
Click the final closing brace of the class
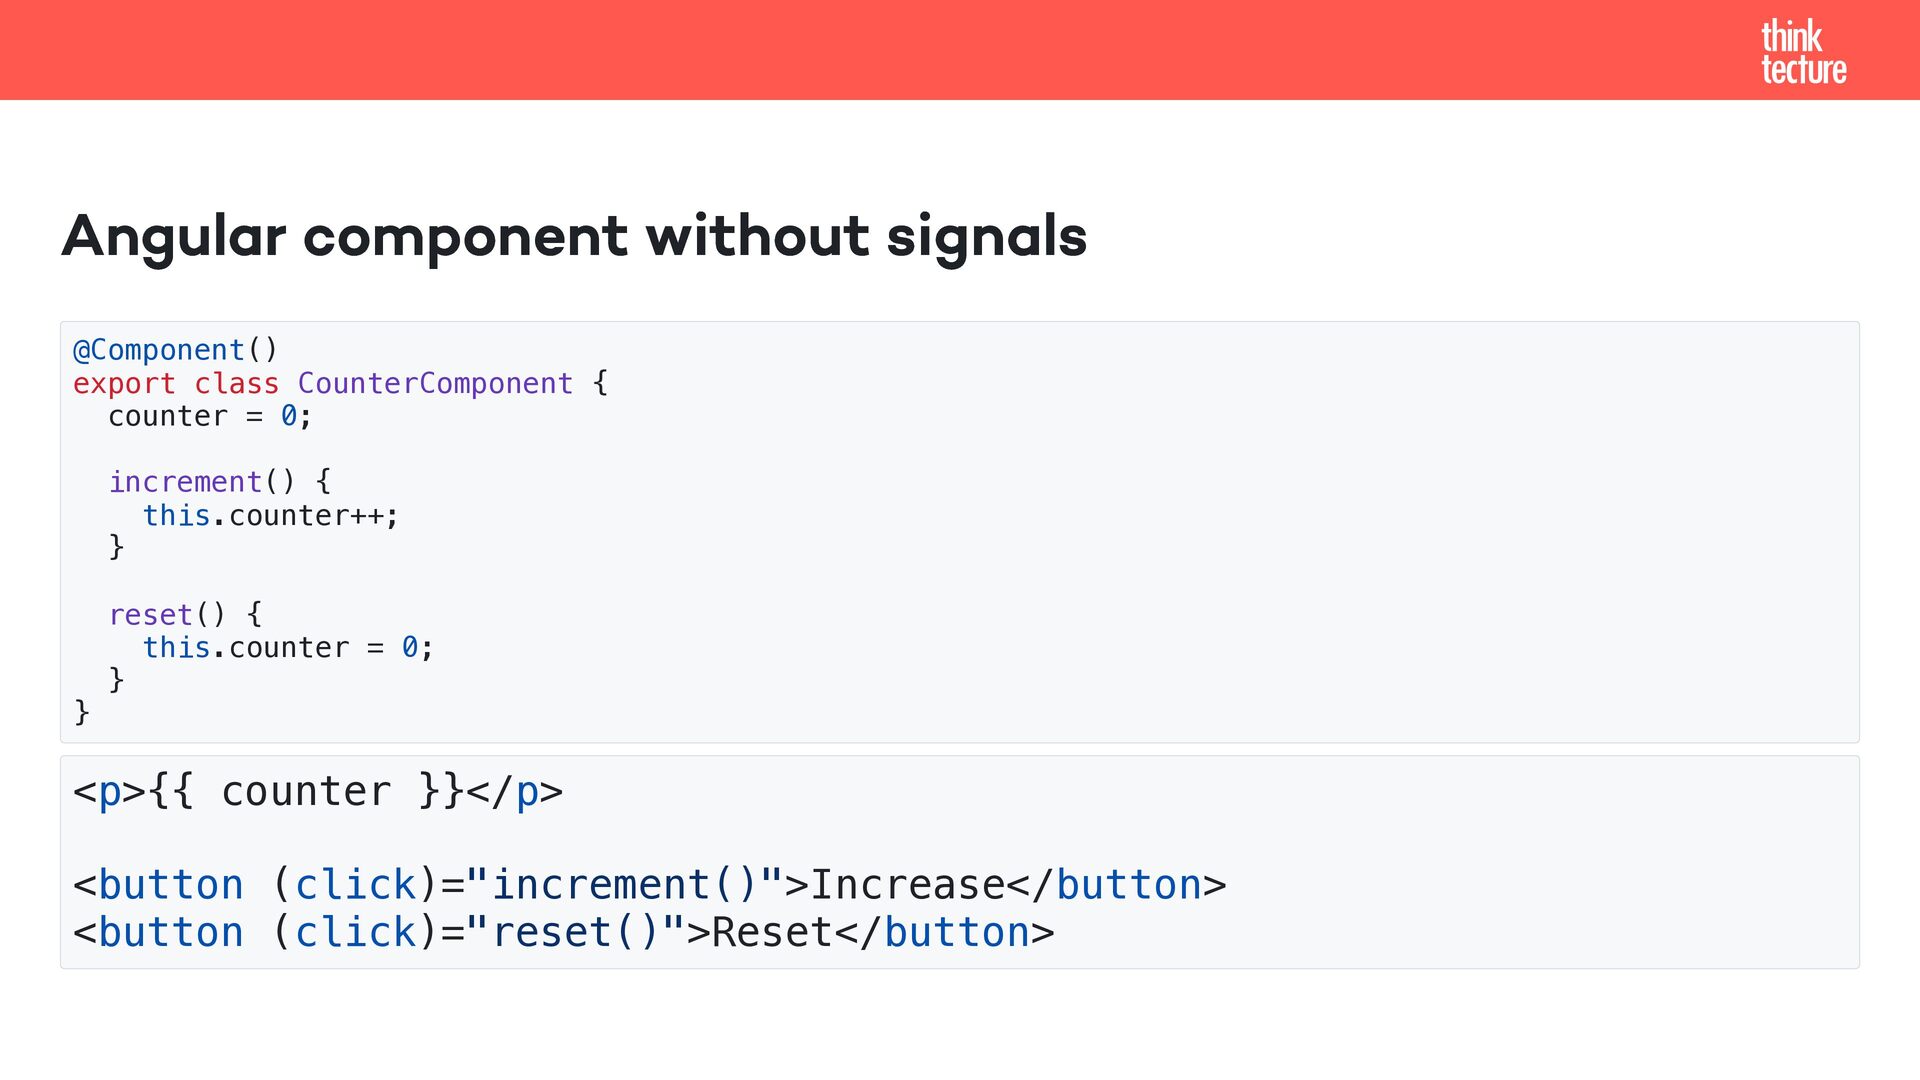pyautogui.click(x=82, y=712)
